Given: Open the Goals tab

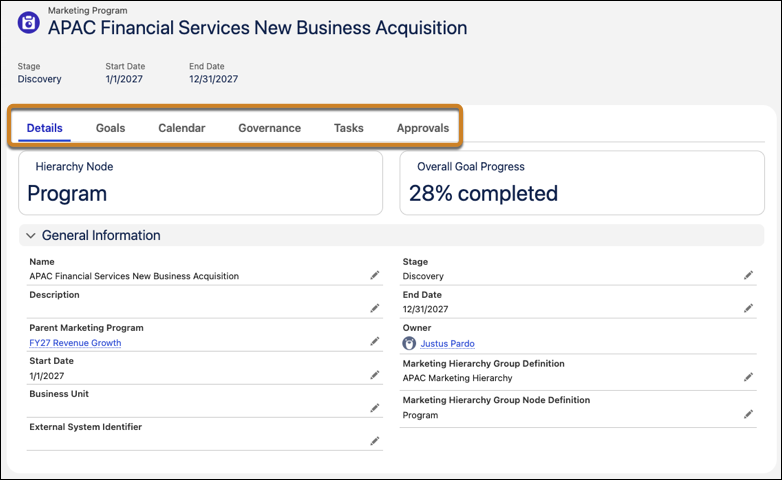Looking at the screenshot, I should pyautogui.click(x=110, y=128).
